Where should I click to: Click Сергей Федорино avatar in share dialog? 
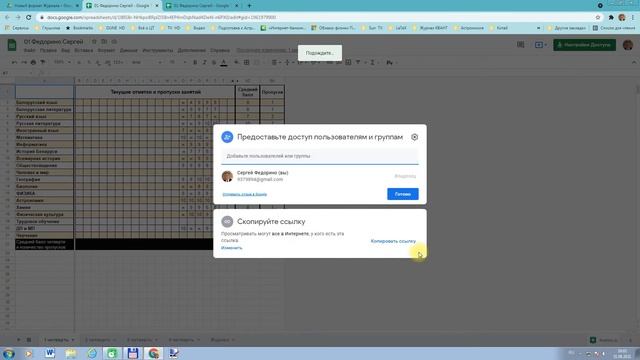click(227, 176)
